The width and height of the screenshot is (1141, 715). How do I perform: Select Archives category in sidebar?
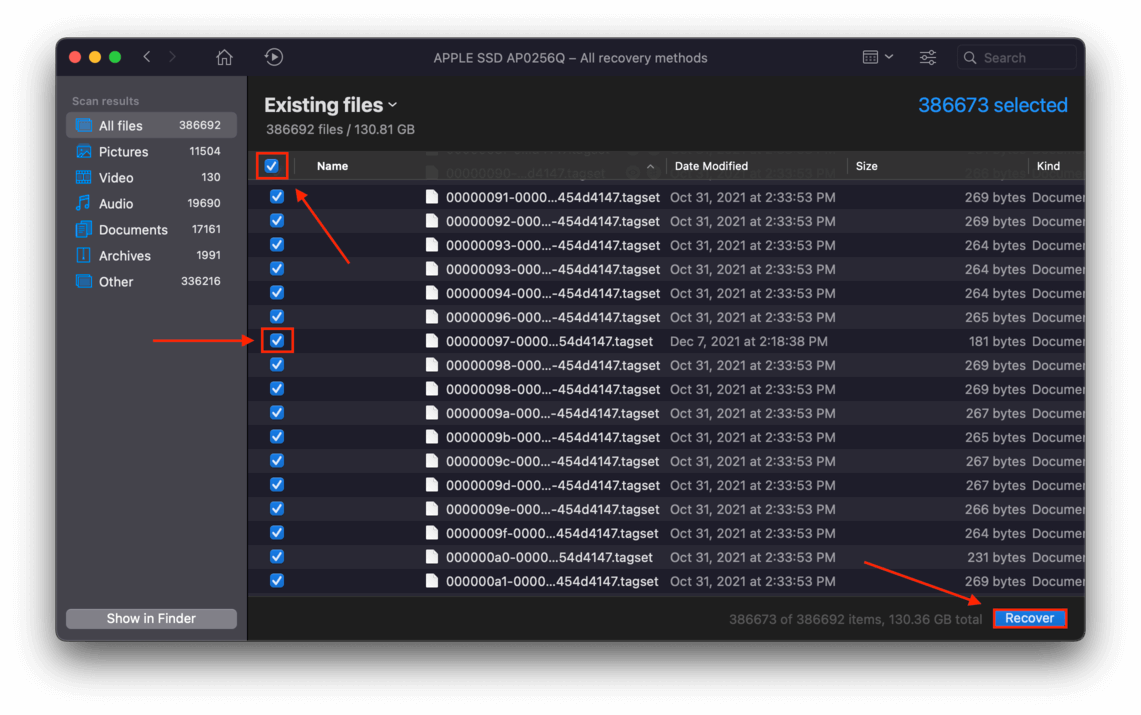(151, 256)
